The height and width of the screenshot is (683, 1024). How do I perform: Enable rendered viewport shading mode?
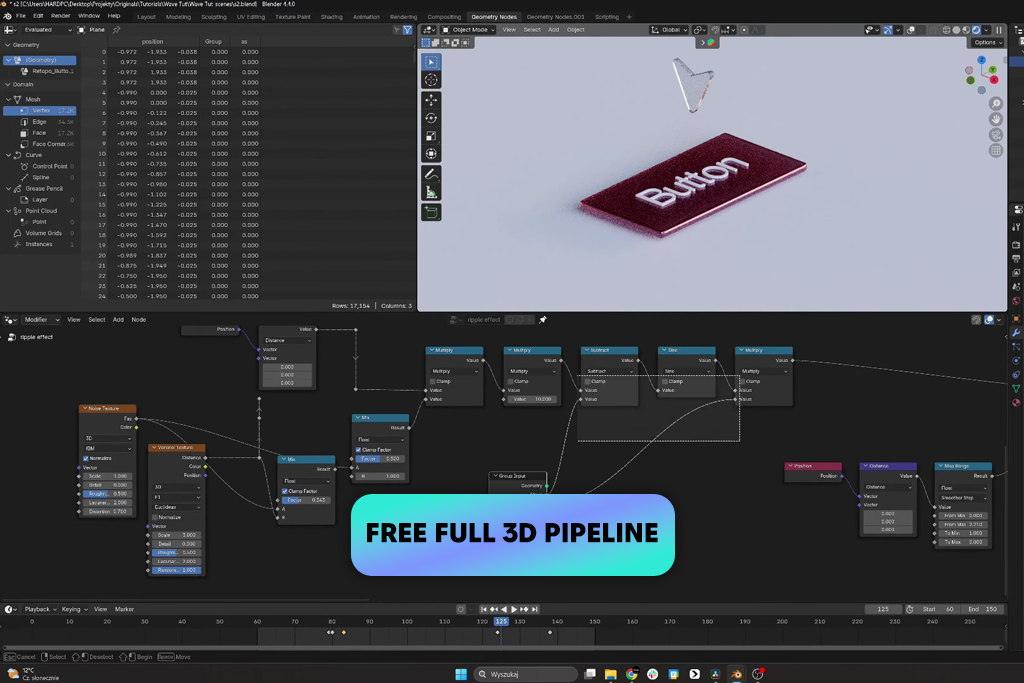tap(976, 30)
